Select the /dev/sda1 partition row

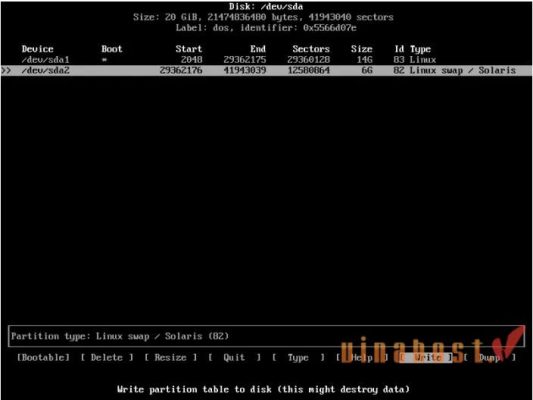coord(266,60)
